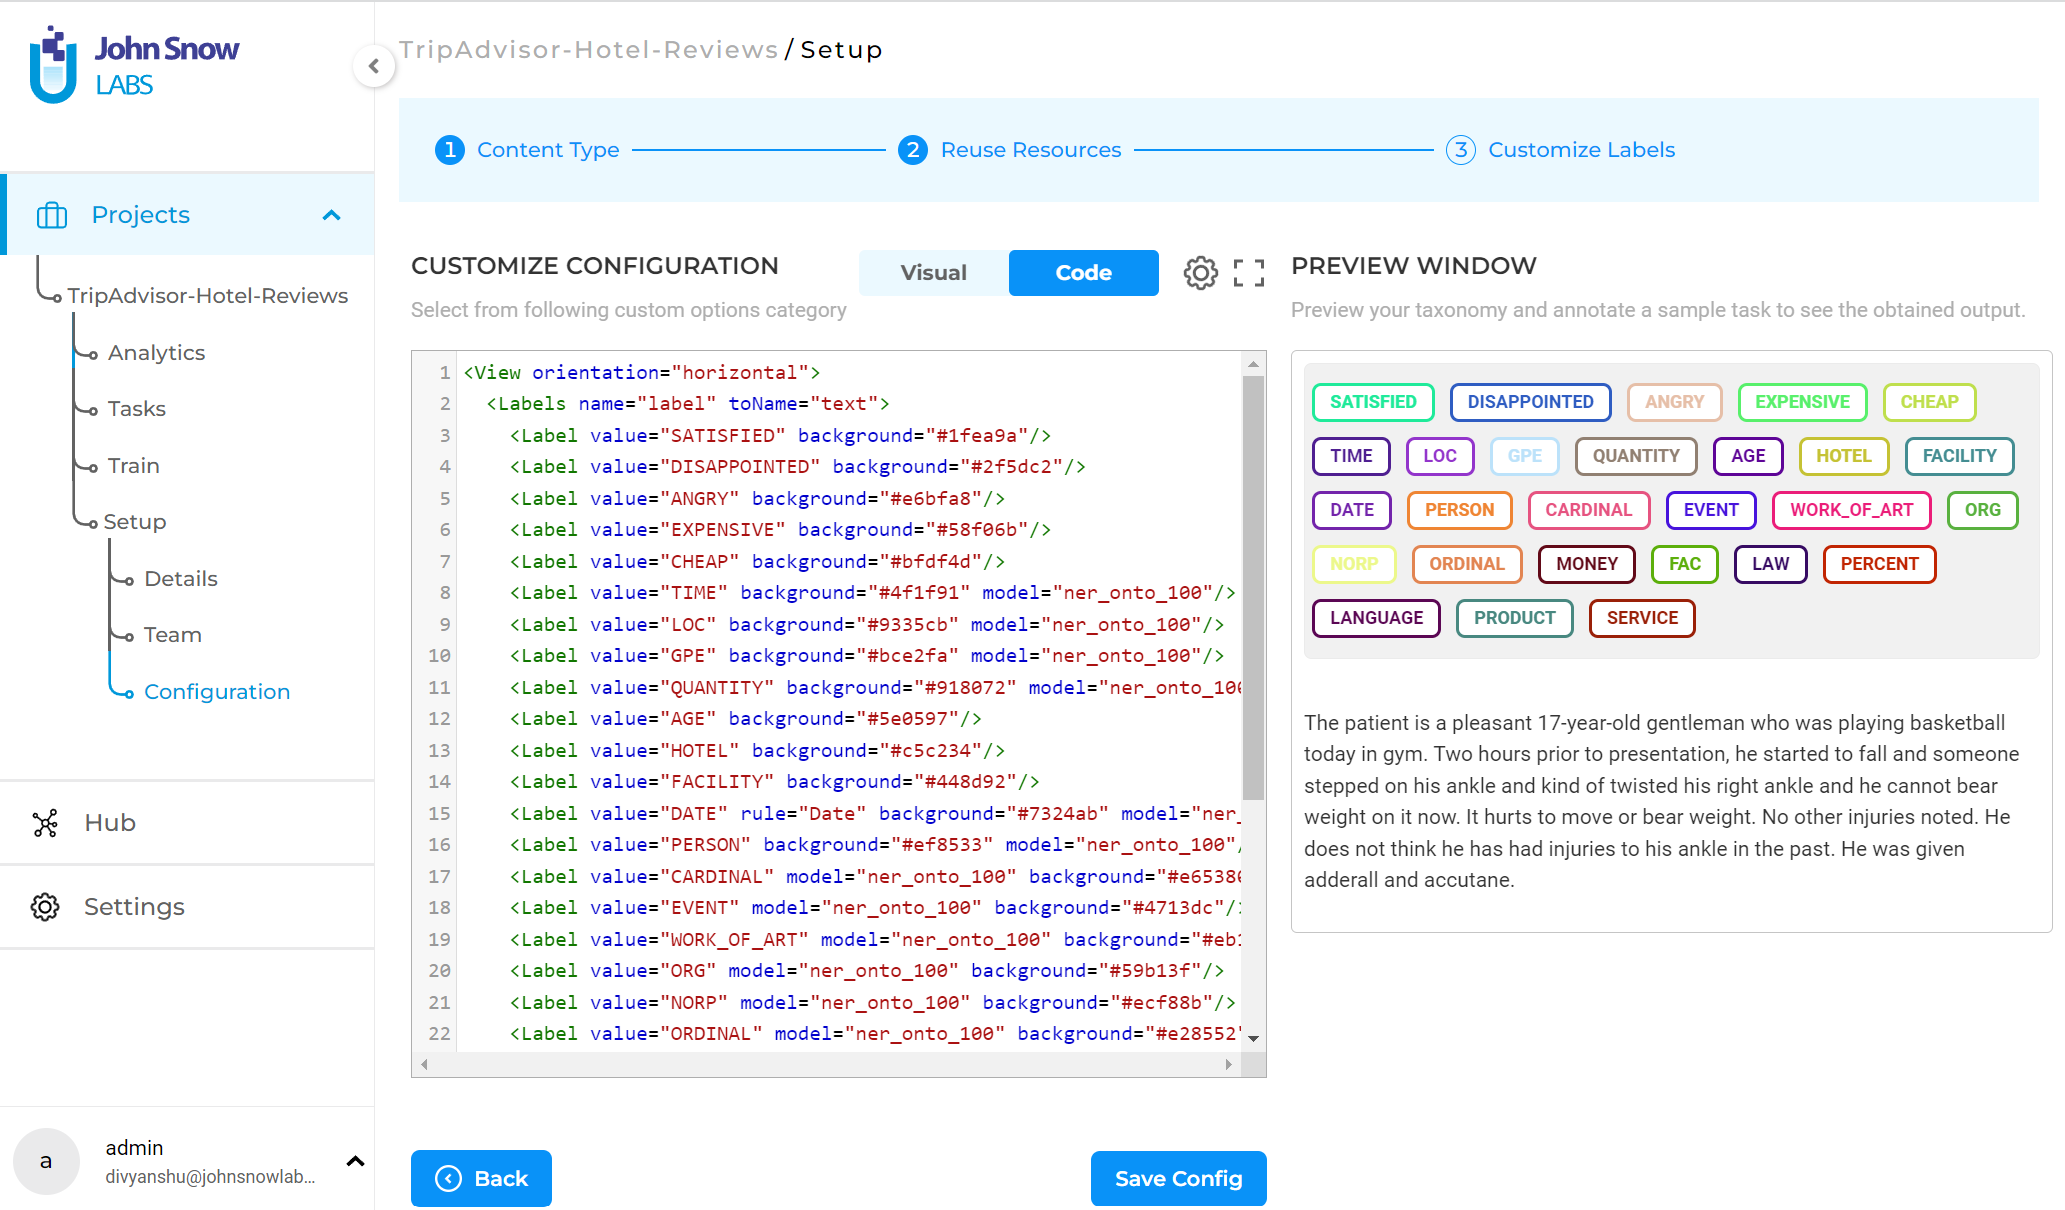
Task: Open the Configuration setup page
Action: coord(217,692)
